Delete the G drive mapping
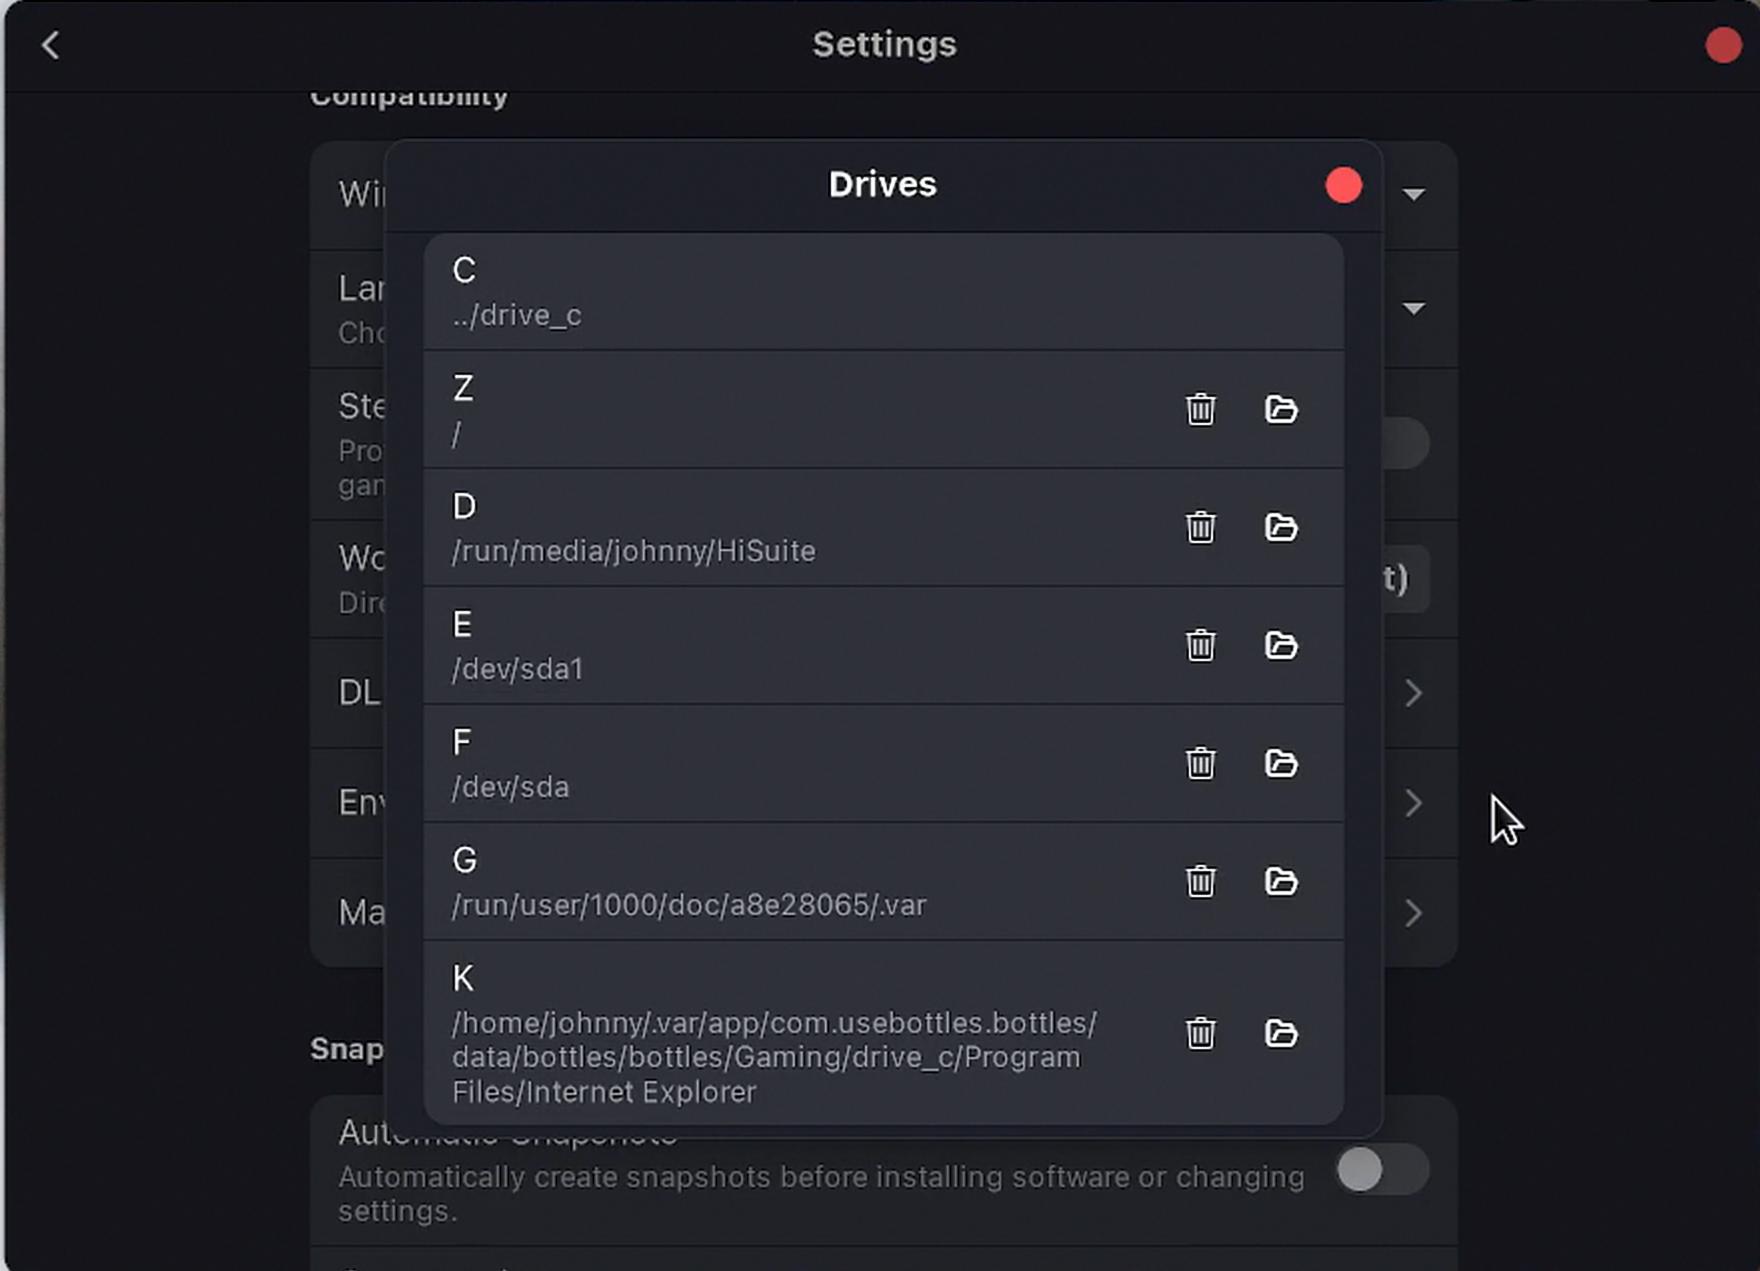Viewport: 1760px width, 1271px height. tap(1200, 882)
